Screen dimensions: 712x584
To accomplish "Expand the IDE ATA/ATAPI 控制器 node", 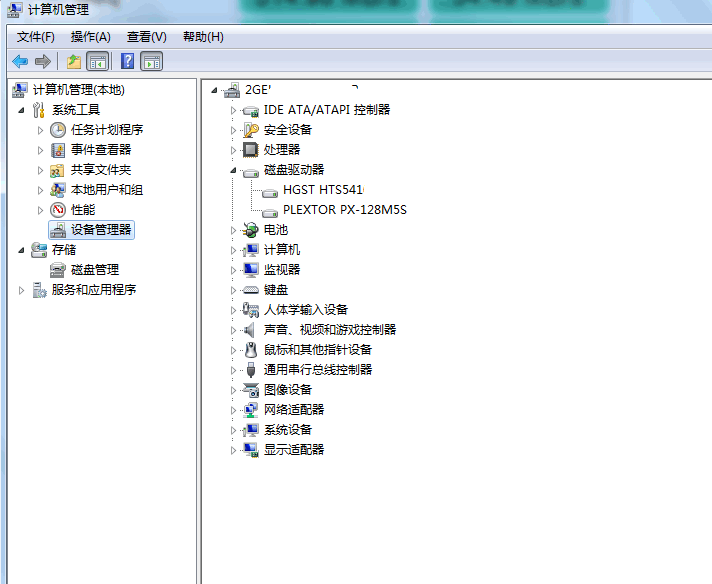I will (x=233, y=110).
